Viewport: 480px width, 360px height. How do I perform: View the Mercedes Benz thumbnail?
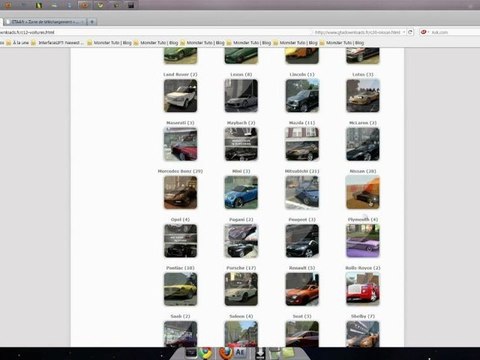180,192
